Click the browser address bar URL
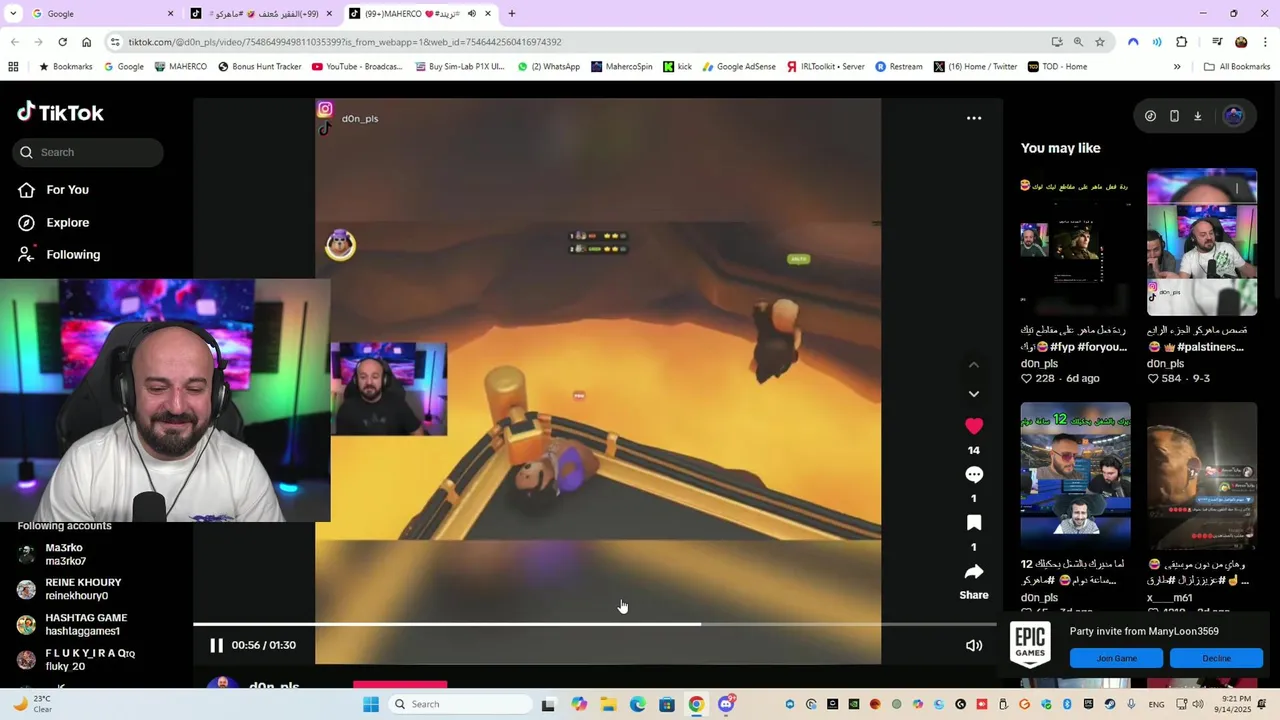Screen dimensions: 1280x720 pos(345,42)
